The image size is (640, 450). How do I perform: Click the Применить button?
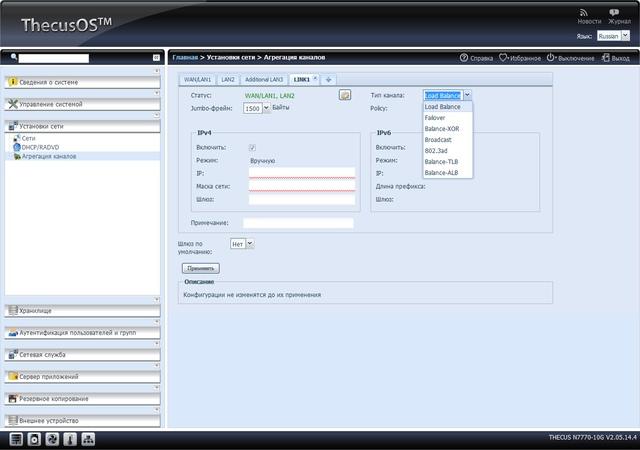coord(201,268)
